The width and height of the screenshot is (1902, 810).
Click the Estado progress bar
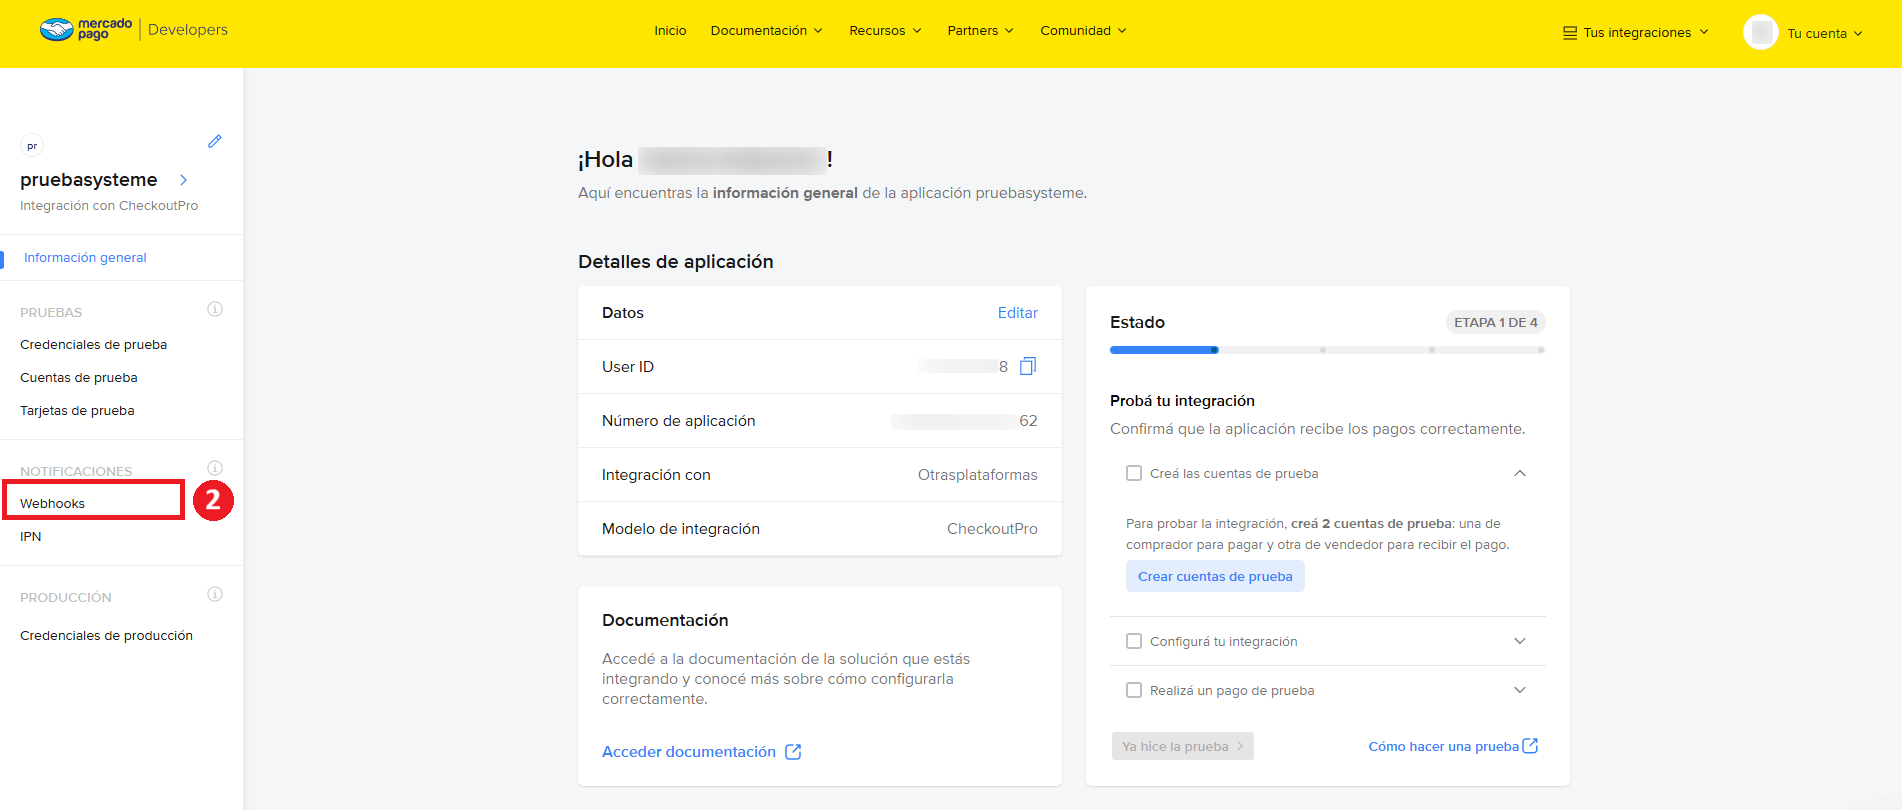[x=1327, y=350]
